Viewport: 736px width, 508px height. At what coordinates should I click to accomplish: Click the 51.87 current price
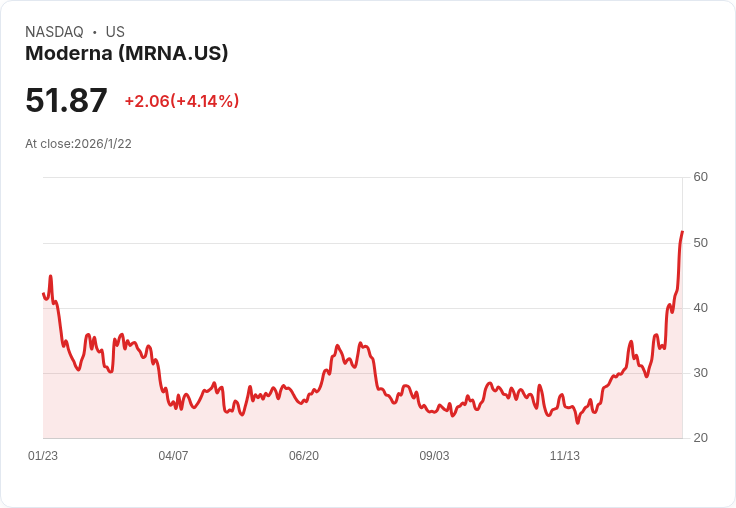pos(66,101)
